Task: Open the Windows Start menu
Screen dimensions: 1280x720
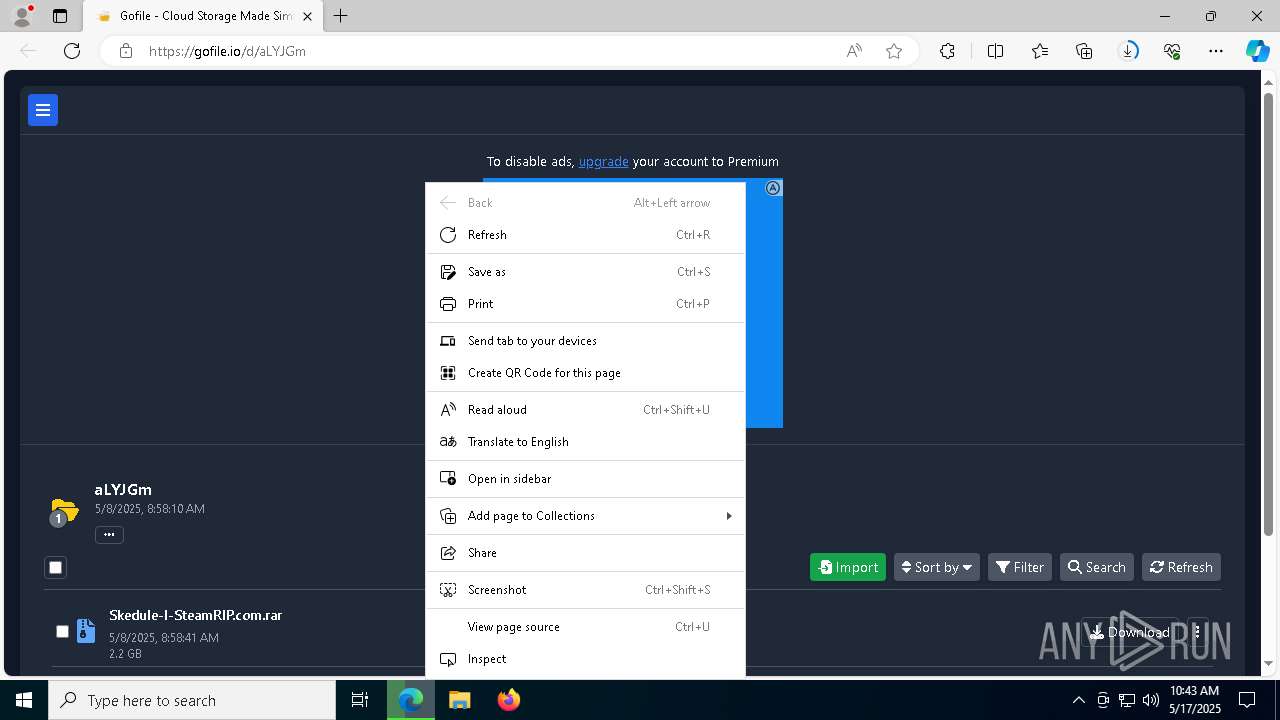Action: (24, 700)
